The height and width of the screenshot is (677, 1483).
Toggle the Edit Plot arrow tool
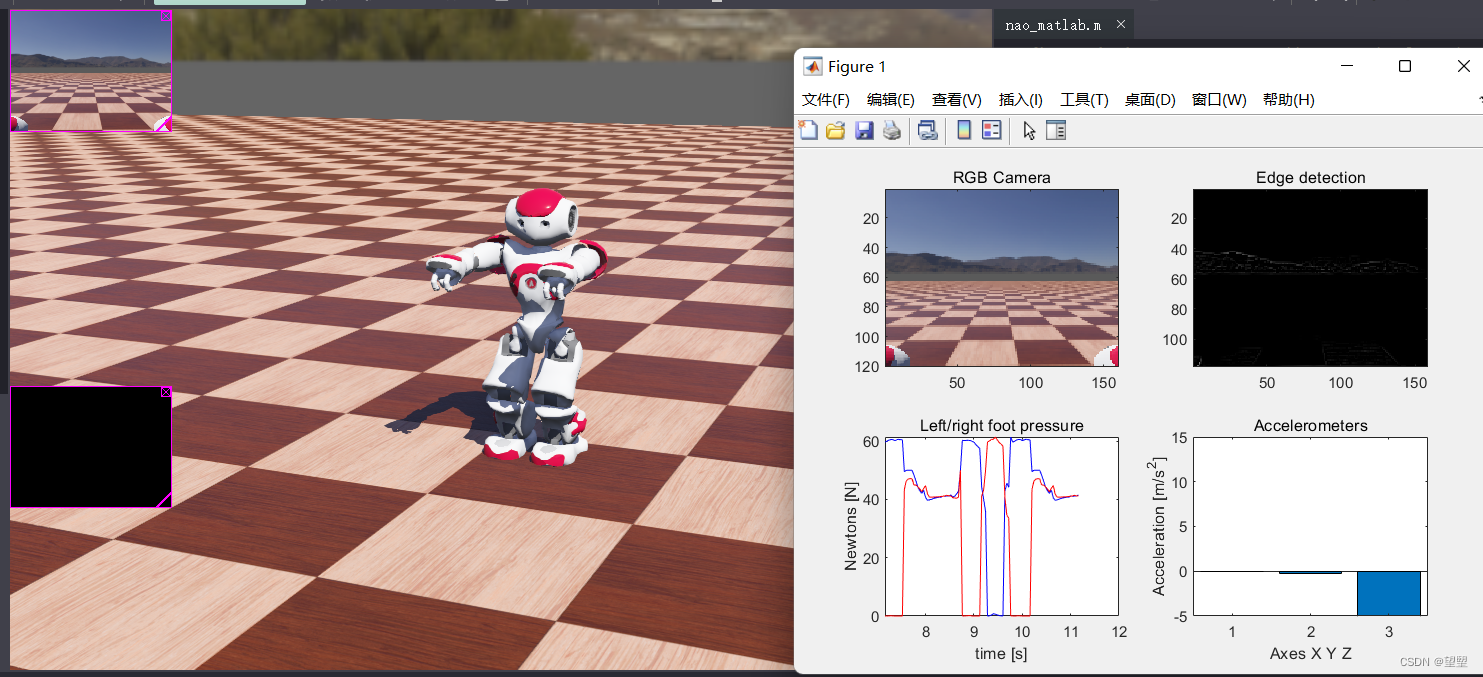pos(1029,130)
